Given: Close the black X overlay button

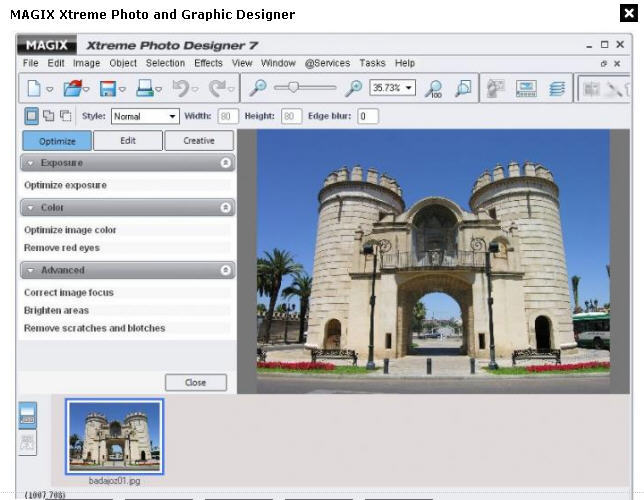Looking at the screenshot, I should pos(629,14).
